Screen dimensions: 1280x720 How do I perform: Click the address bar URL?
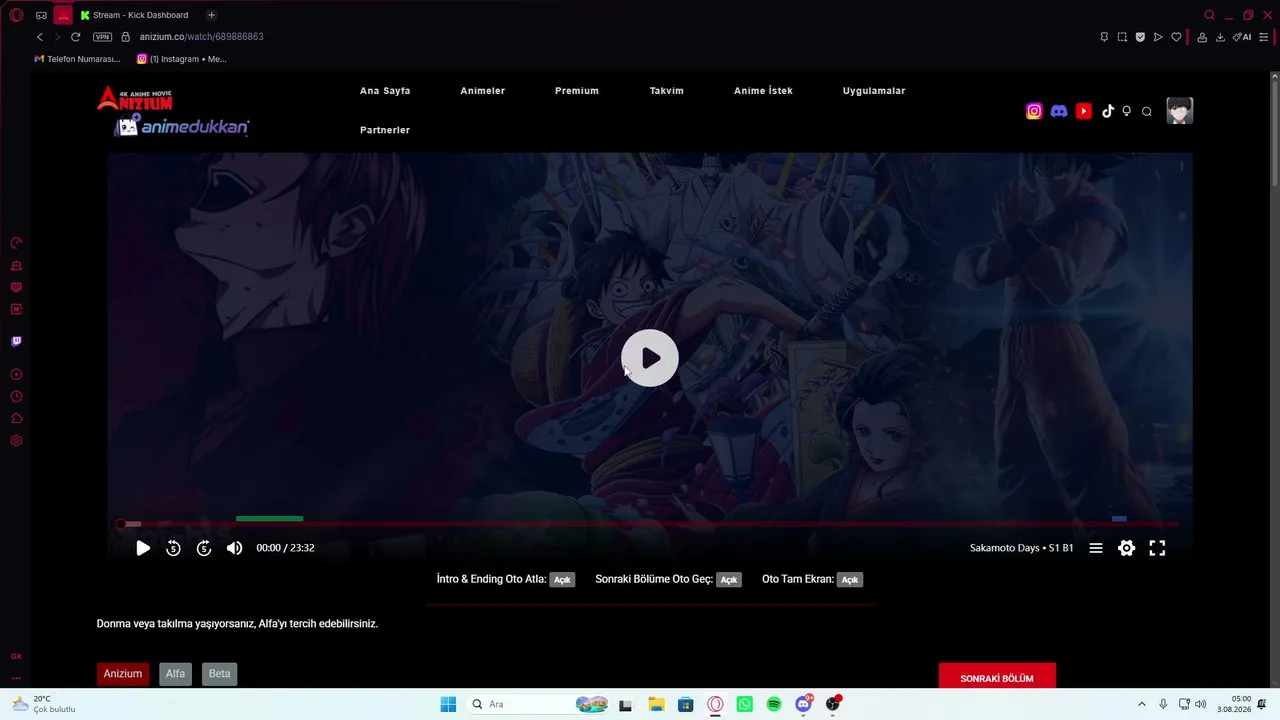click(x=202, y=37)
